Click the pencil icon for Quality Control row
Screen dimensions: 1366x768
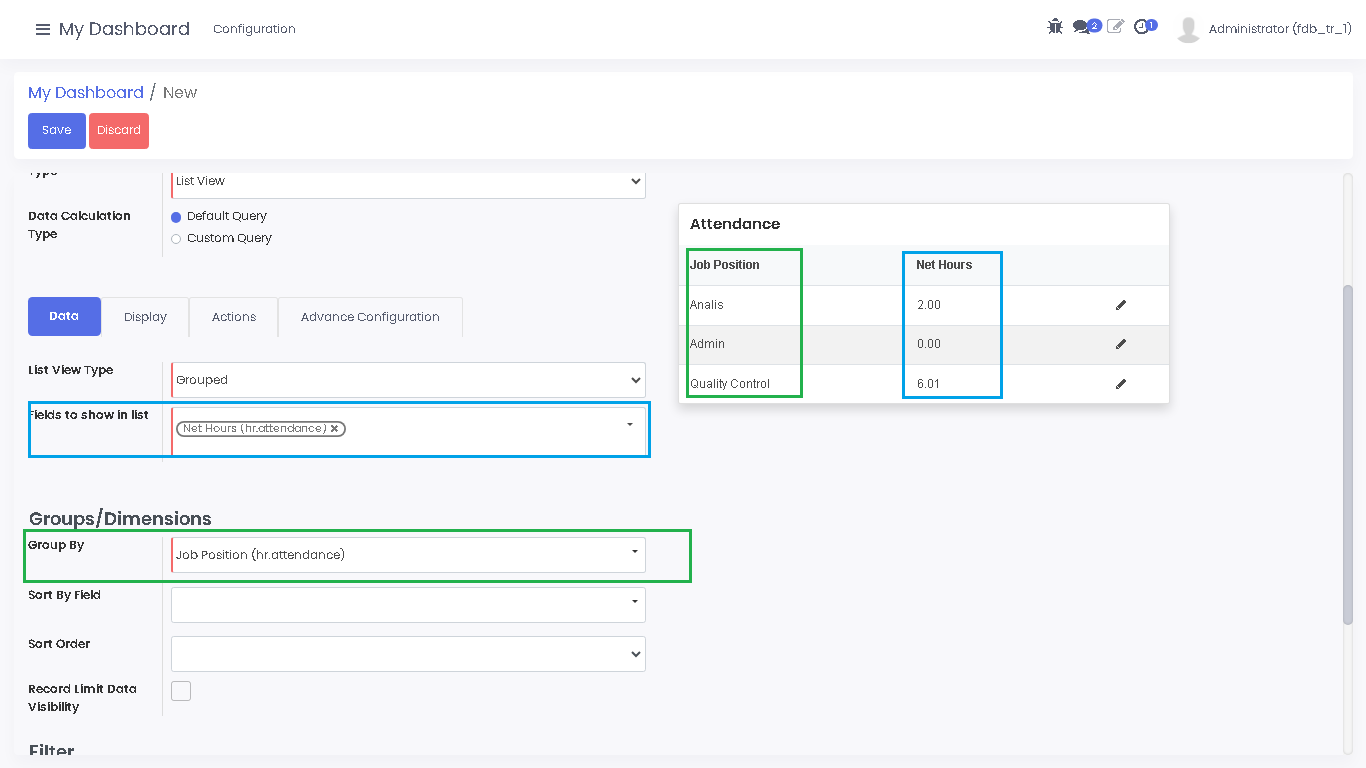click(x=1121, y=383)
